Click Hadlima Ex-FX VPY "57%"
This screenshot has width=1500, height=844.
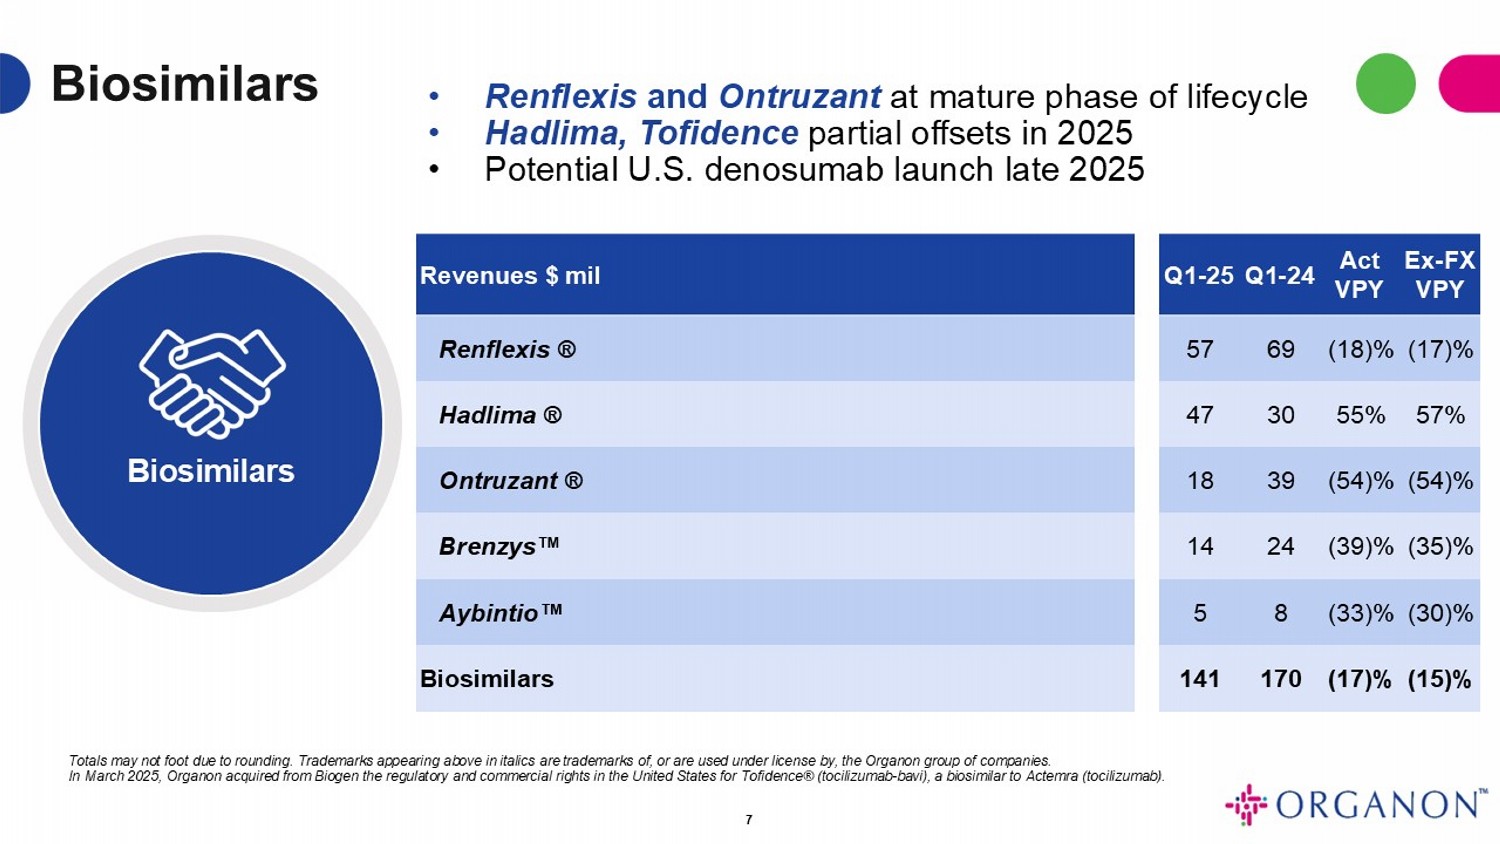pos(1441,415)
